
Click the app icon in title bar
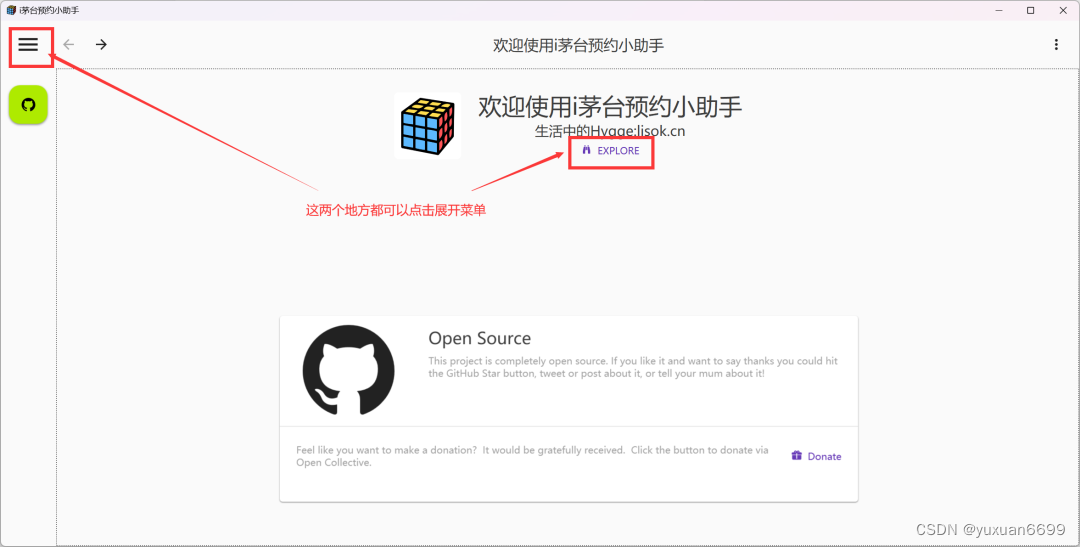click(11, 10)
